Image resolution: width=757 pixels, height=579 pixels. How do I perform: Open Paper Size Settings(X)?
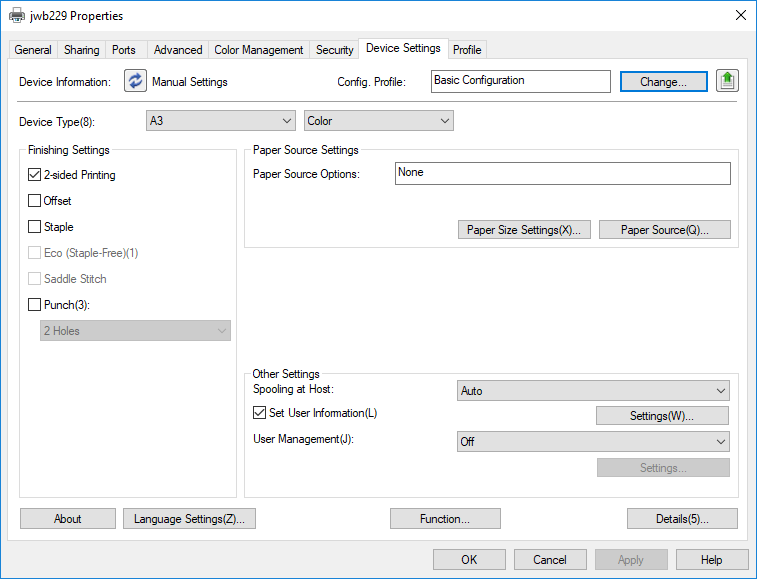tap(524, 230)
